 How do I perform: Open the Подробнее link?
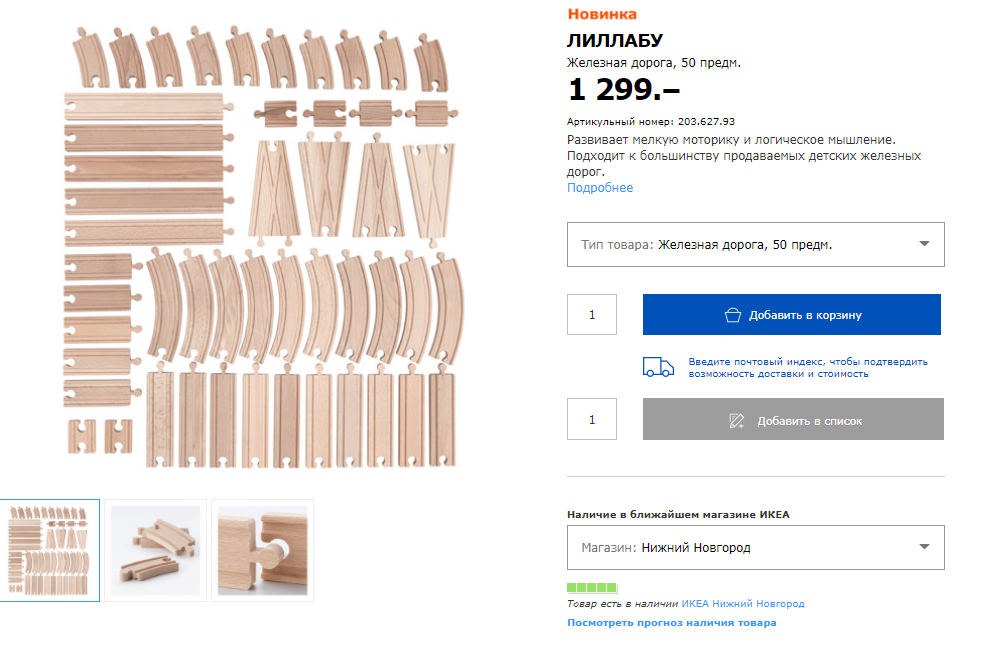[600, 188]
